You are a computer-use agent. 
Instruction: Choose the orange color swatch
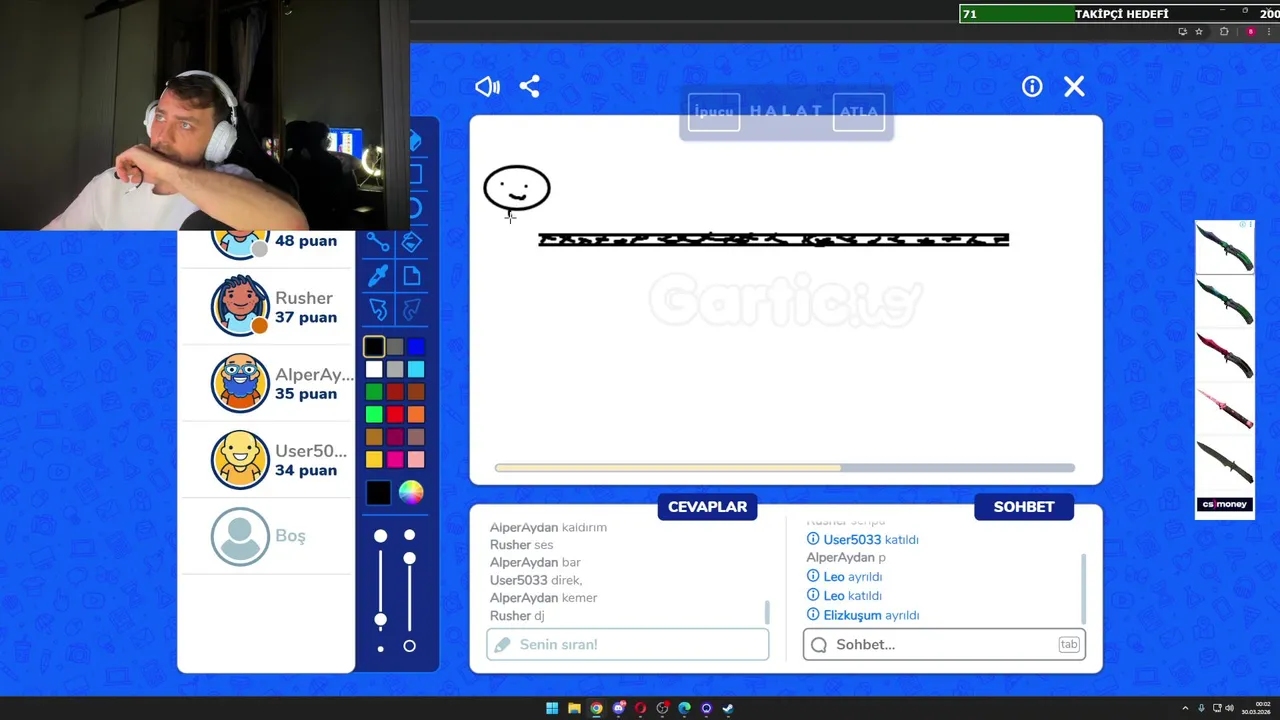[x=416, y=414]
